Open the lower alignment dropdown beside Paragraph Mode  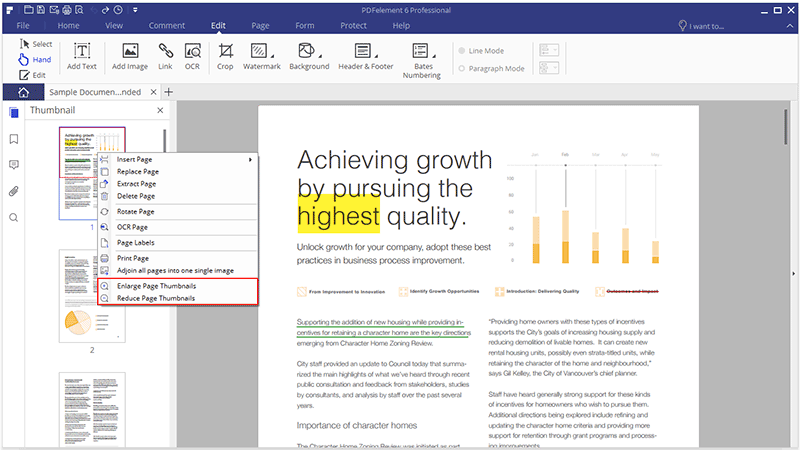(549, 68)
